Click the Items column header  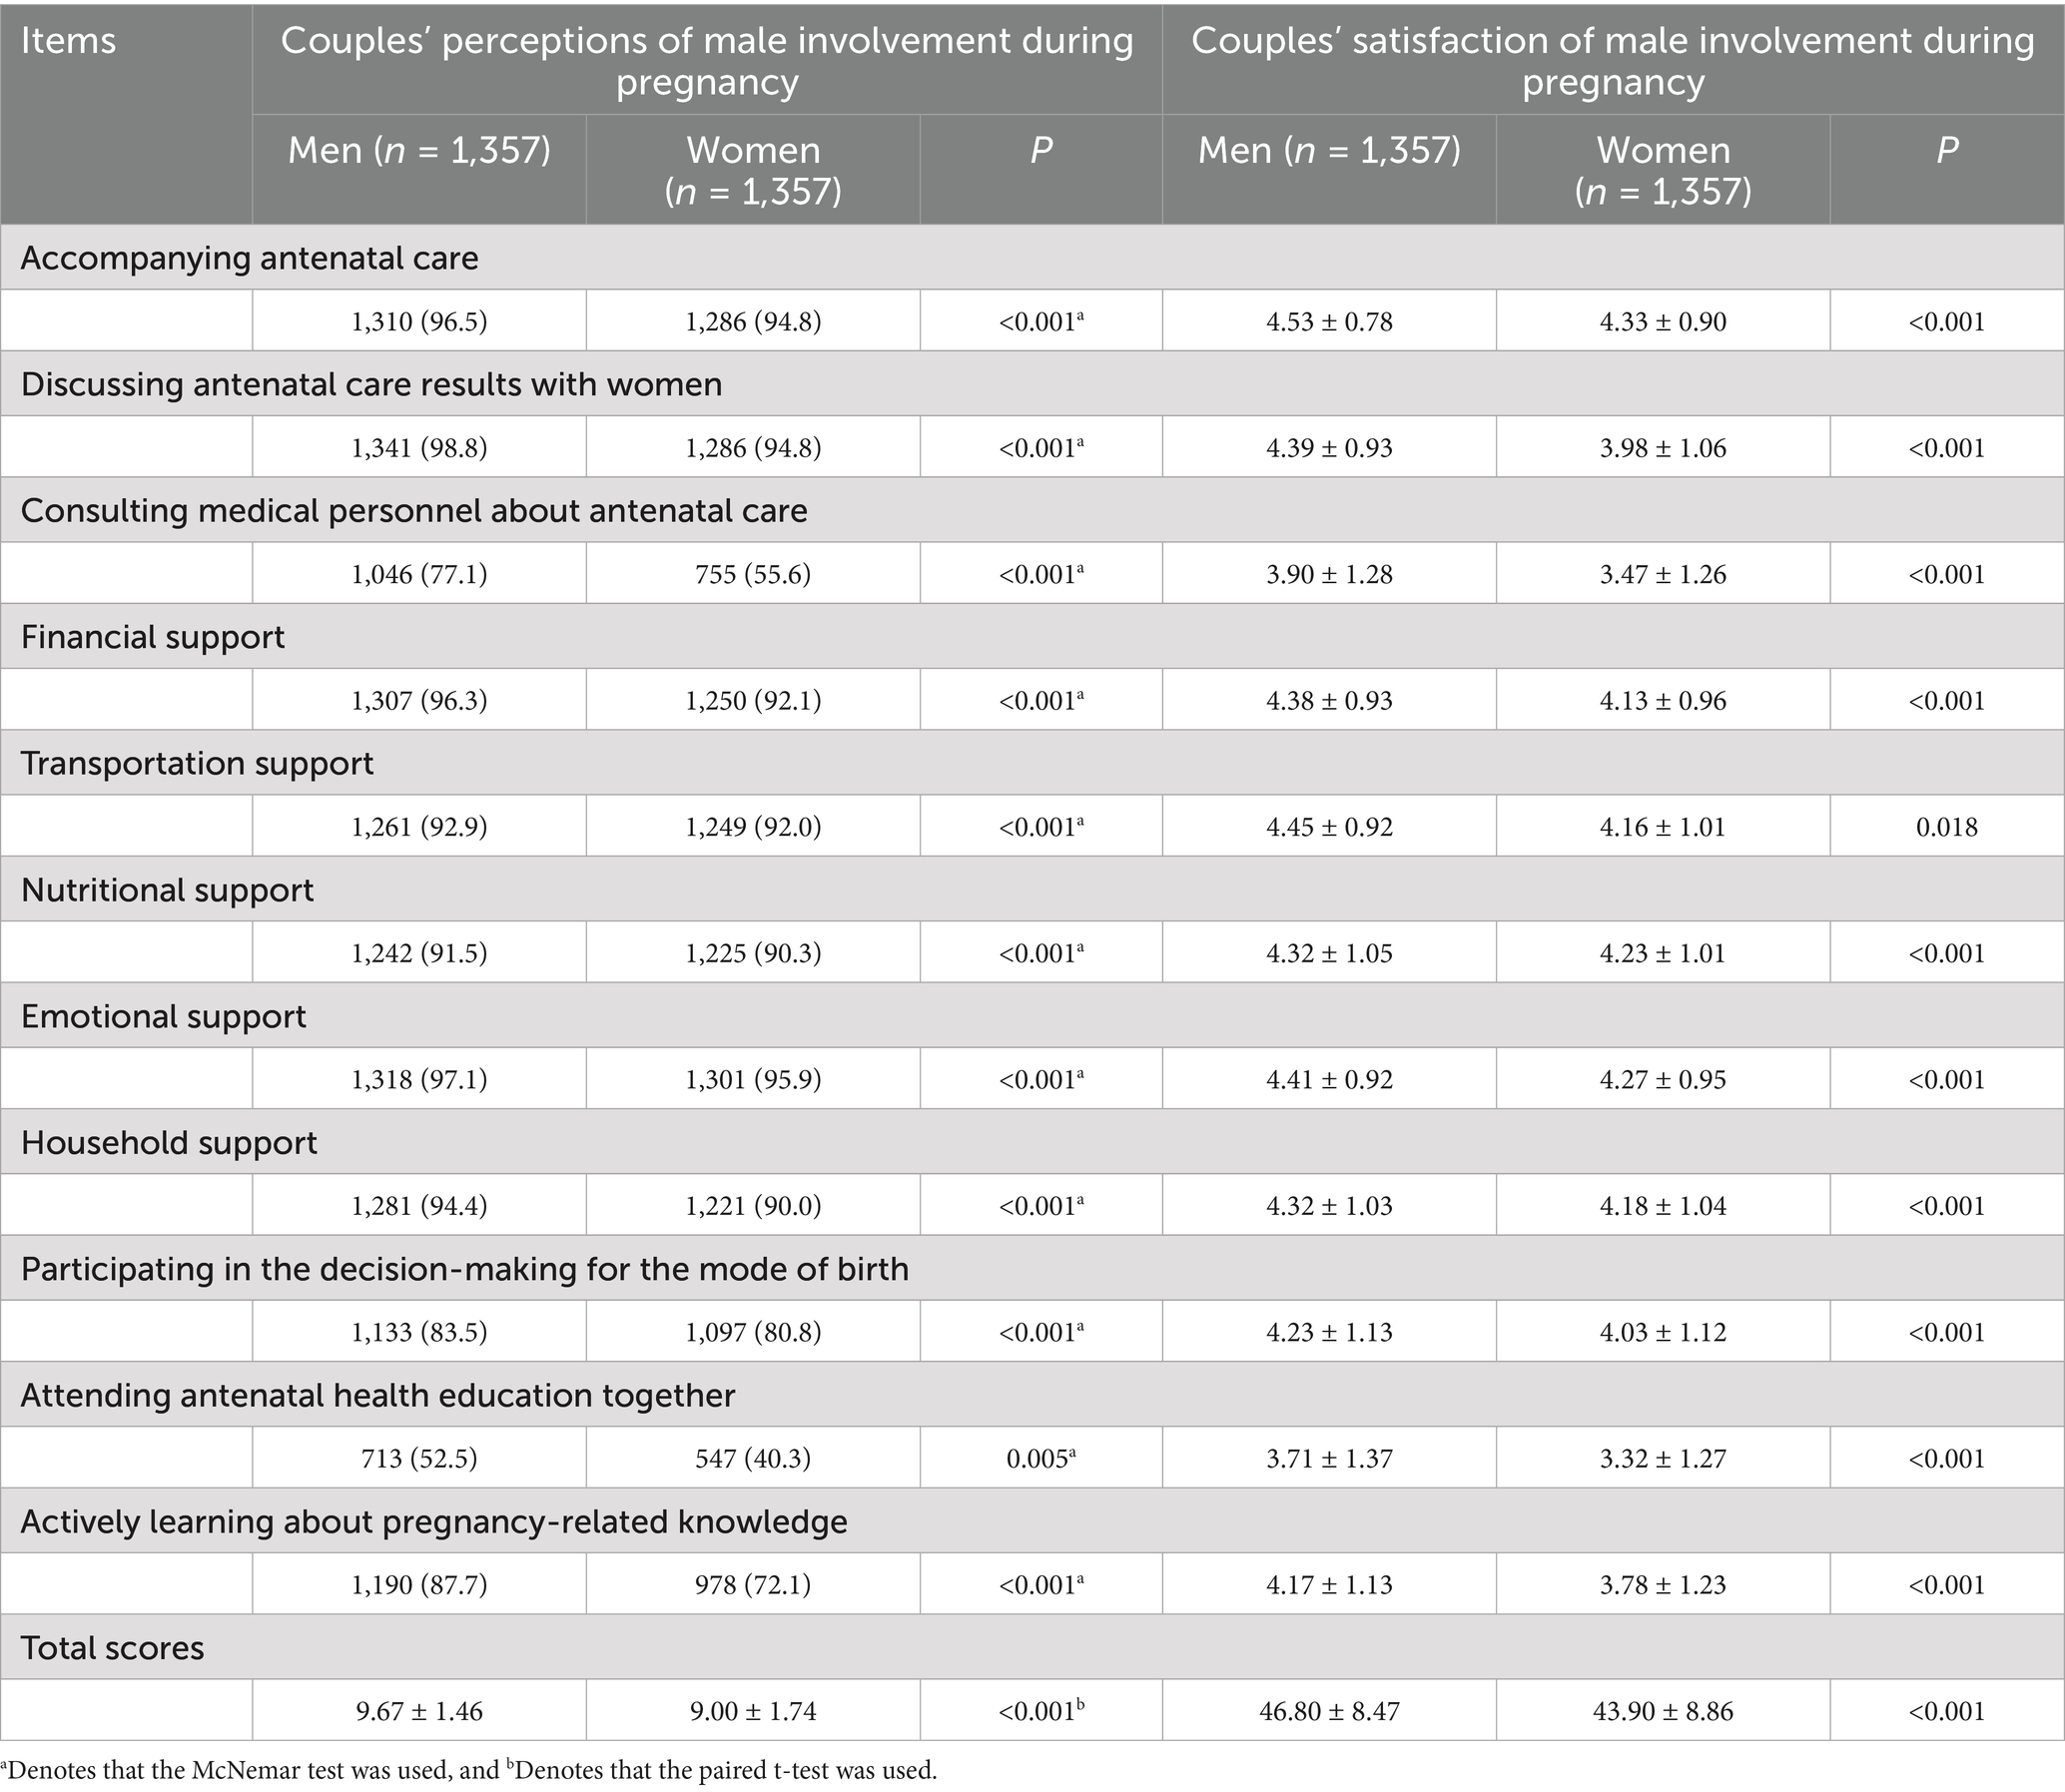click(68, 41)
